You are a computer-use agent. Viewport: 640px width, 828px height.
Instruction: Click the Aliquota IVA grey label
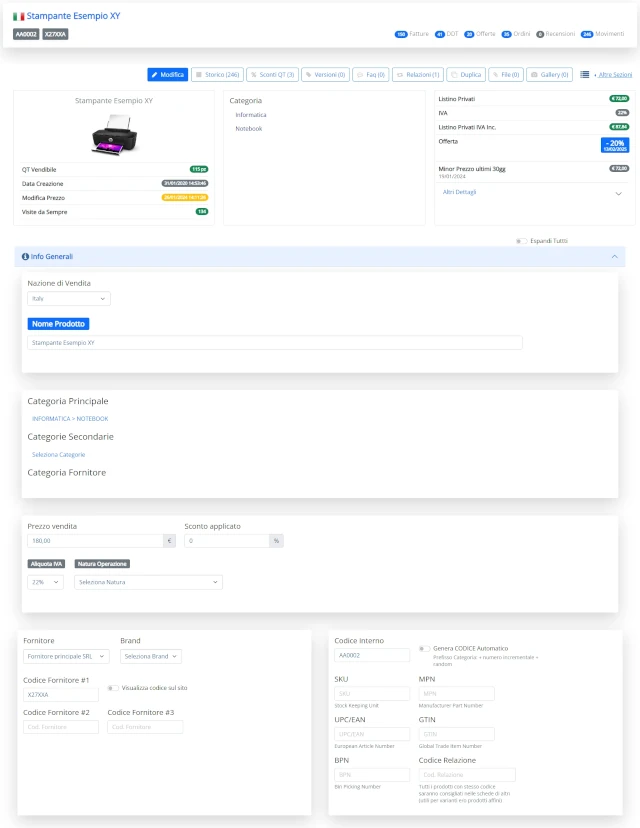(x=46, y=564)
